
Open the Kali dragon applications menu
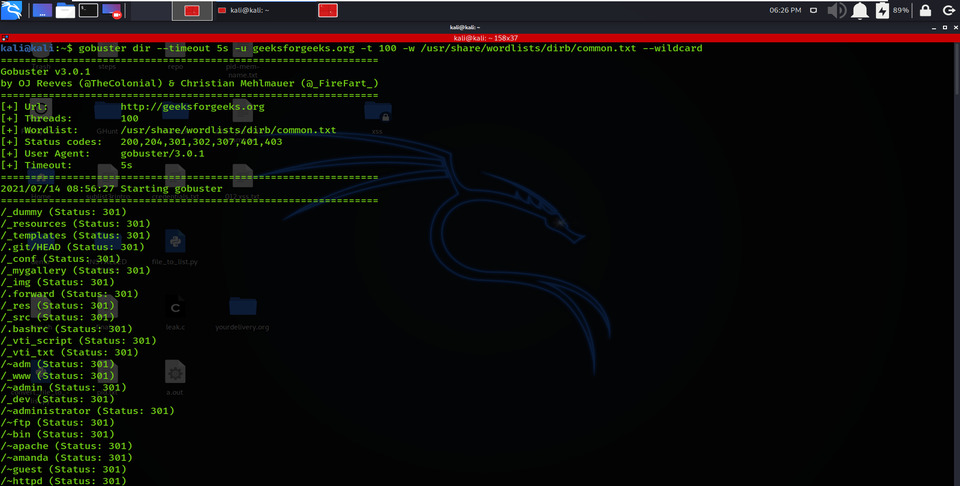(x=11, y=10)
